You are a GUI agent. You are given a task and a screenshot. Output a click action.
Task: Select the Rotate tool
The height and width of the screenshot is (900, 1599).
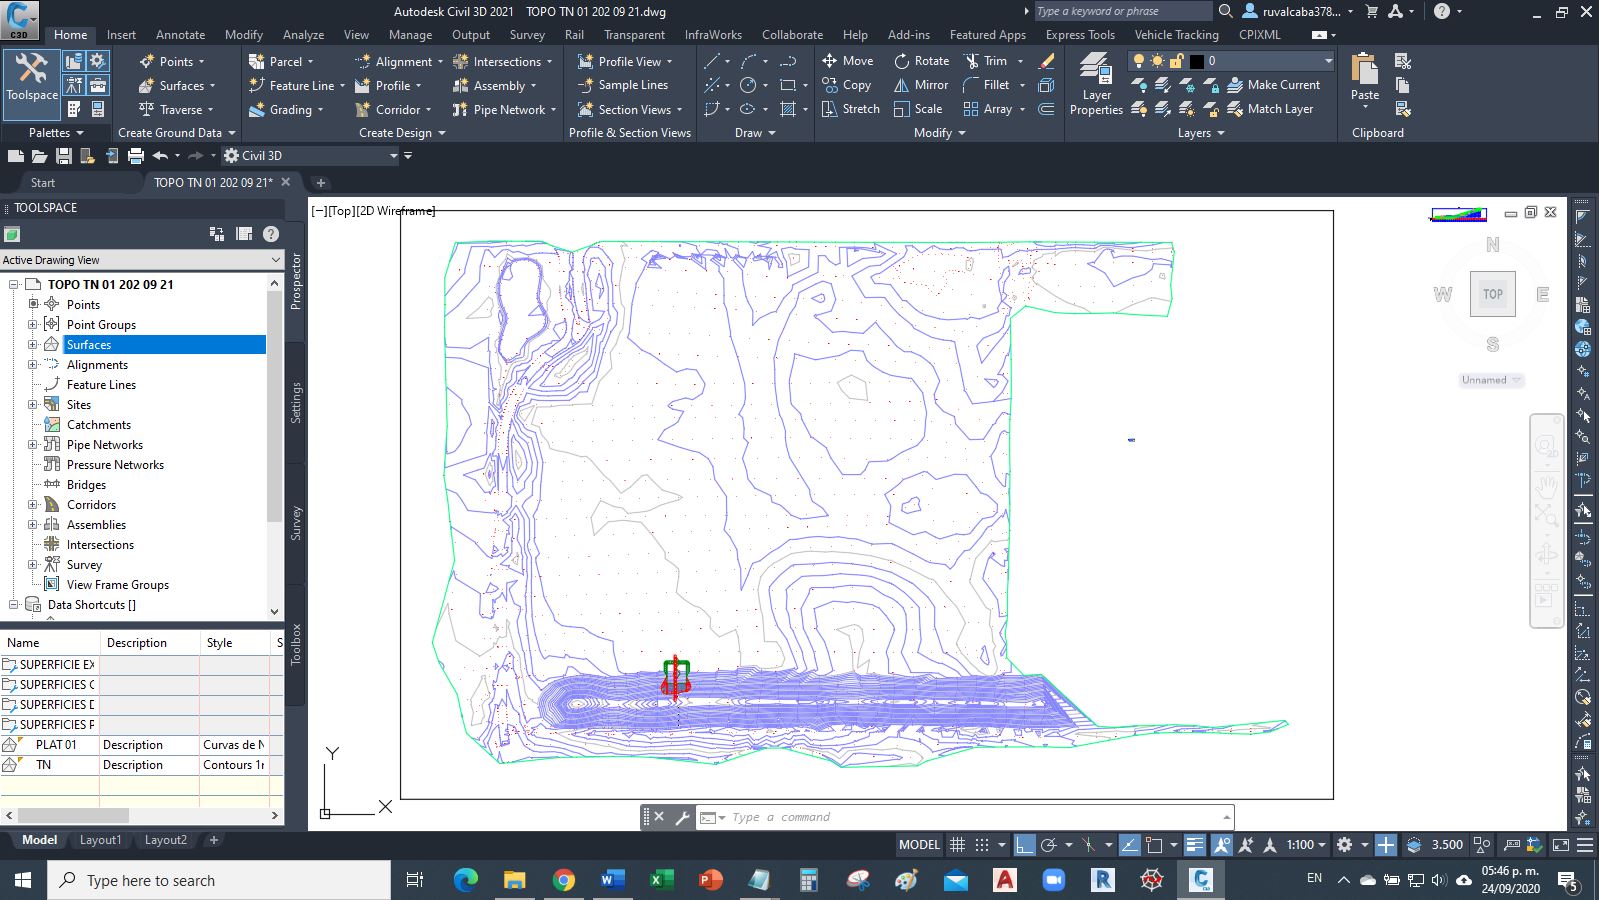(x=921, y=61)
